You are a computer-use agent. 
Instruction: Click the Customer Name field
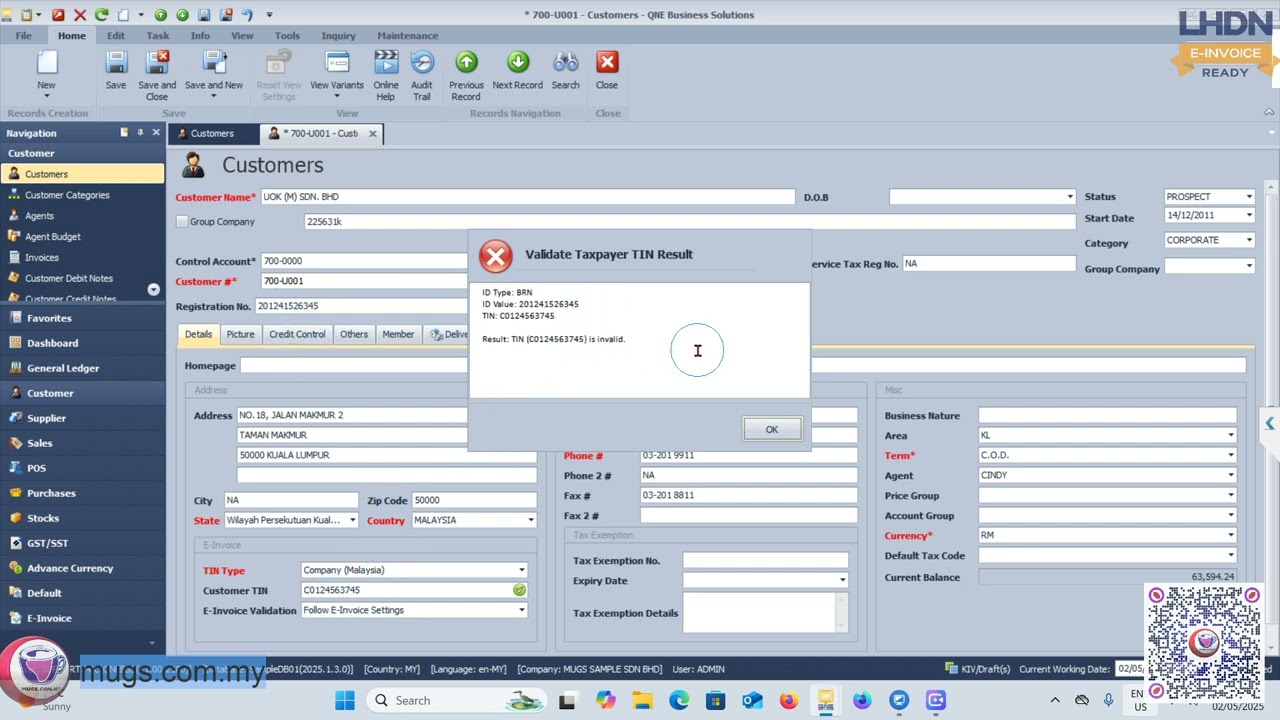(x=527, y=197)
